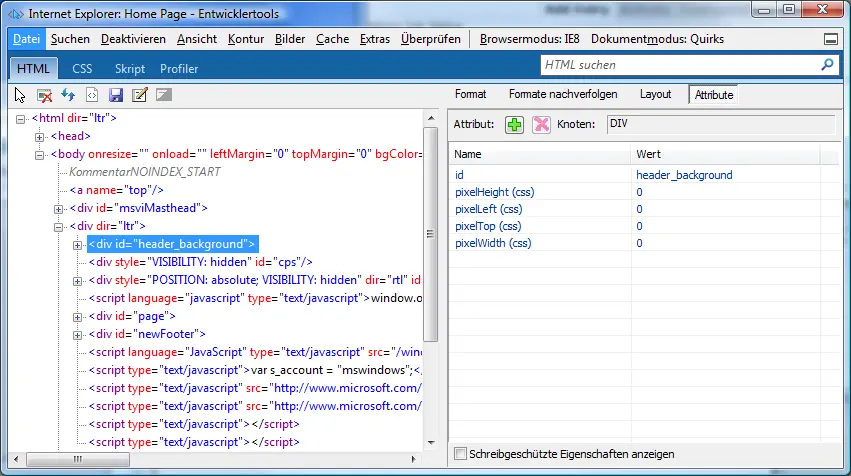Collapse the body node
This screenshot has width=851, height=476.
pyautogui.click(x=39, y=155)
